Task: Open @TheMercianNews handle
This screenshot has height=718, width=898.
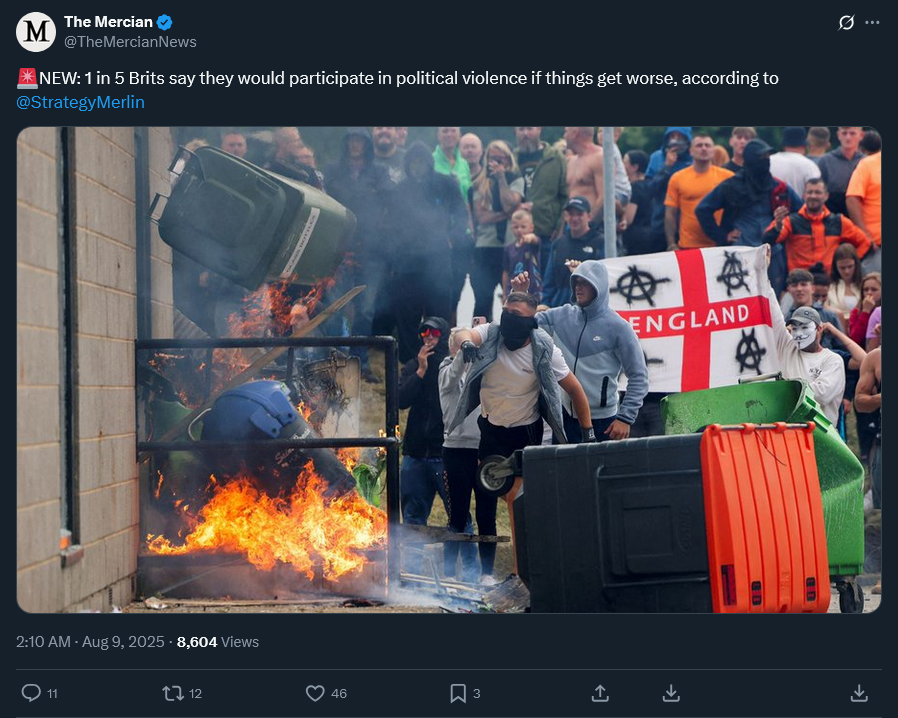Action: click(130, 42)
